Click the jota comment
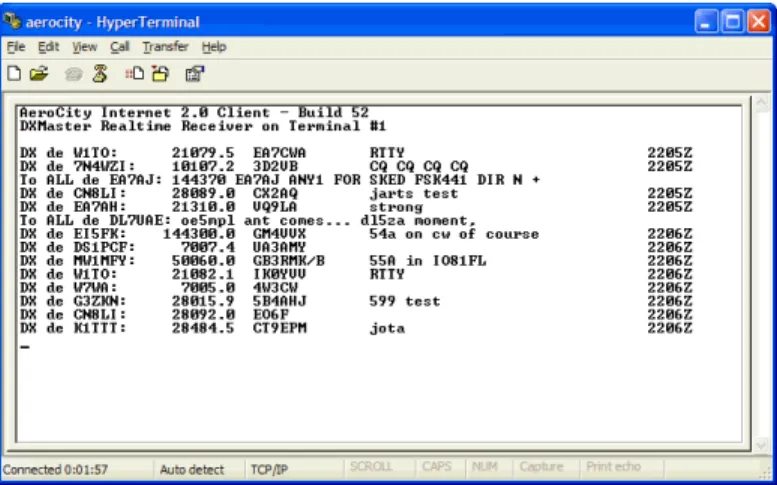 coord(387,328)
